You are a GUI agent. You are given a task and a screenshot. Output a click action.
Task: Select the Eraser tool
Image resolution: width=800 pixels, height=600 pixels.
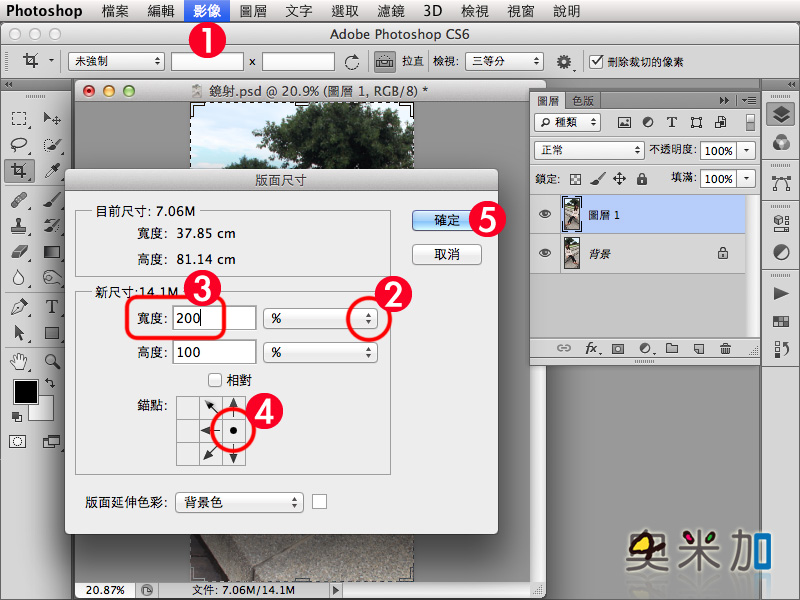tap(19, 252)
